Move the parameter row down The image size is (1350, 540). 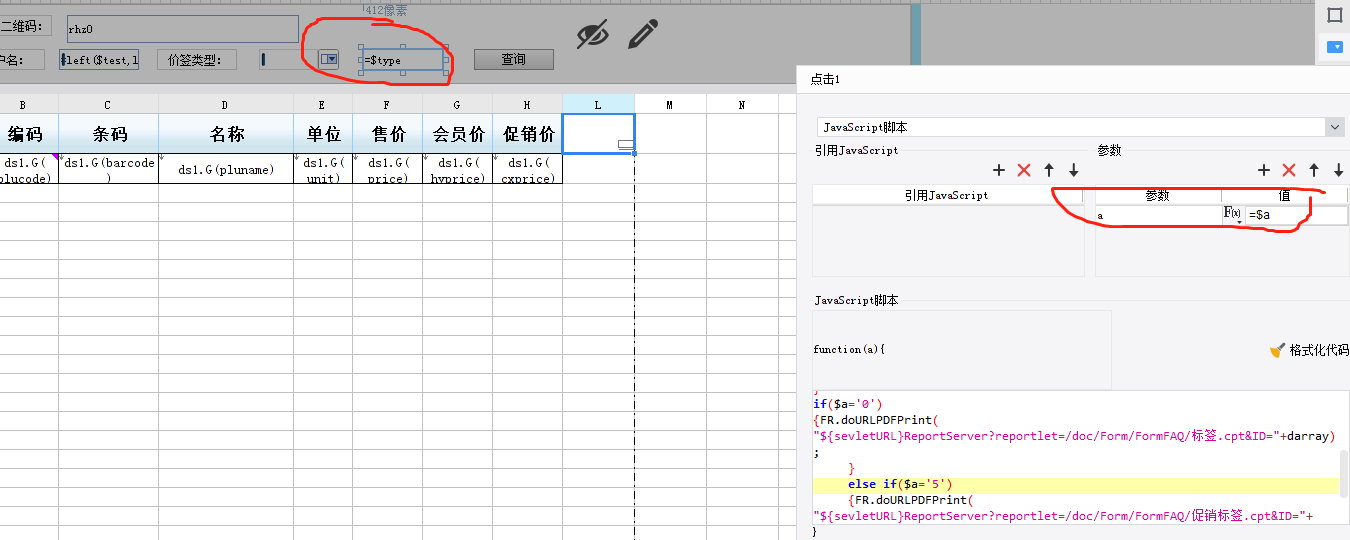[x=1339, y=170]
